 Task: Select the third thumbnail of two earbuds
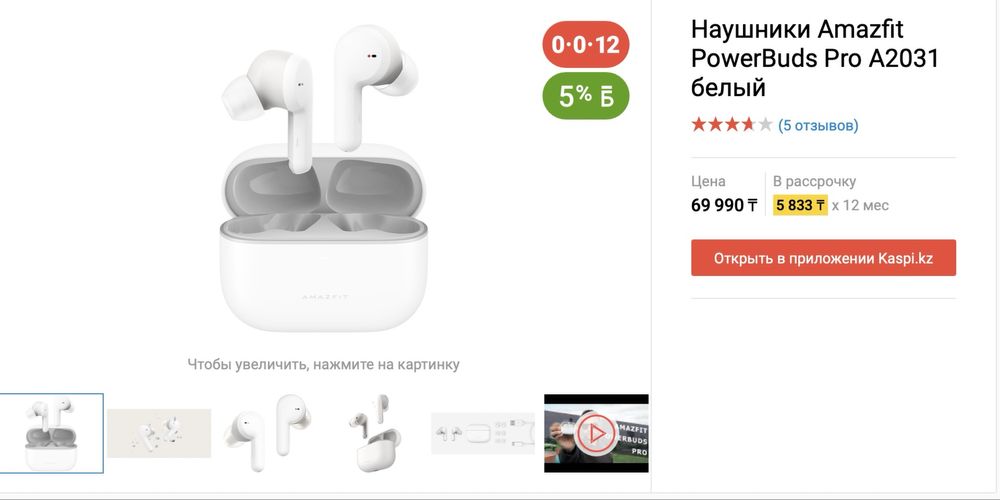pyautogui.click(x=268, y=434)
